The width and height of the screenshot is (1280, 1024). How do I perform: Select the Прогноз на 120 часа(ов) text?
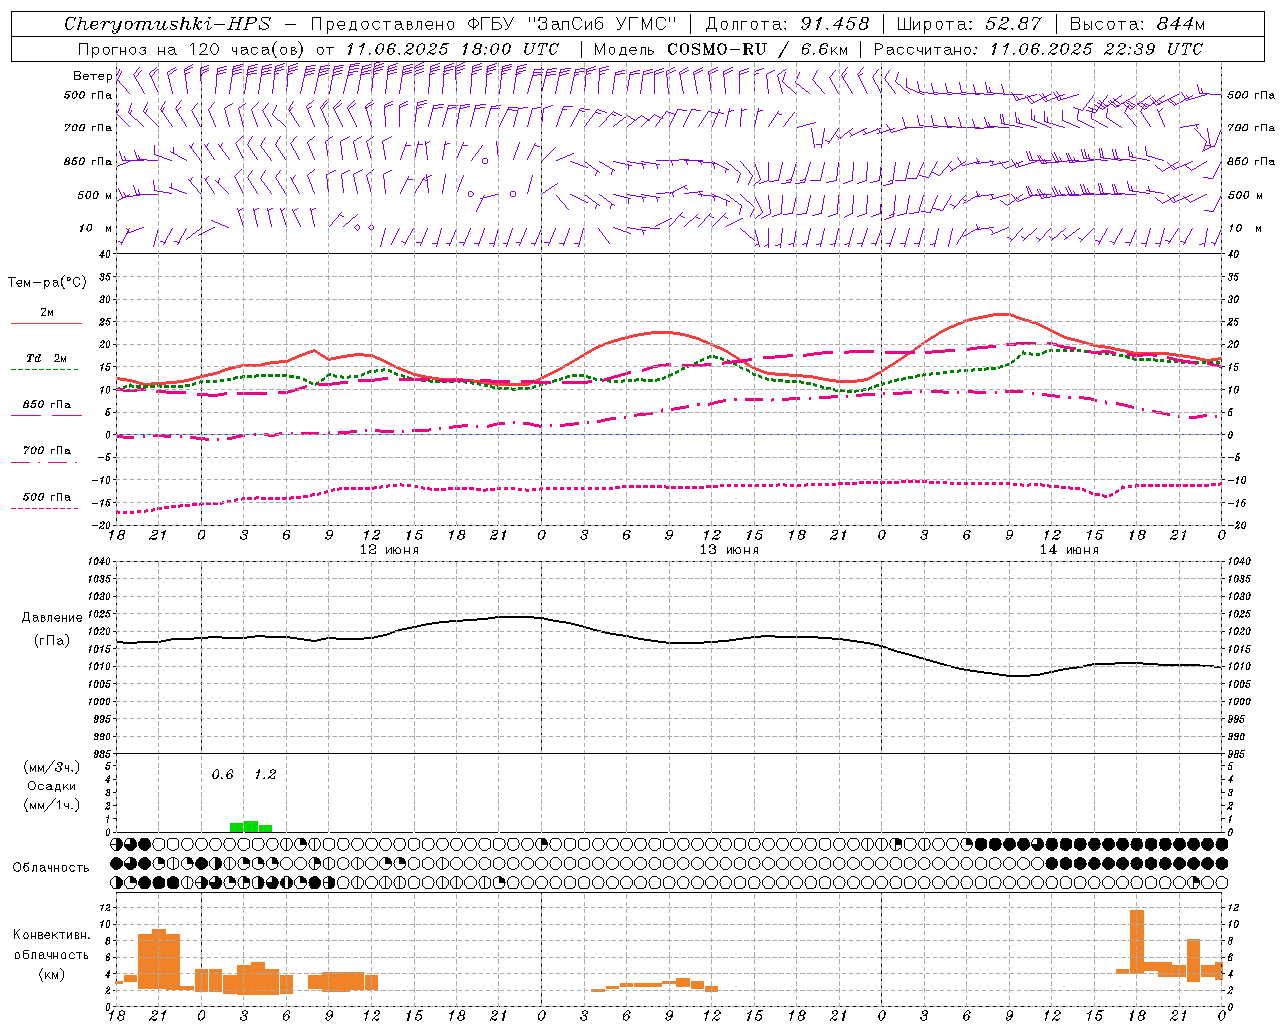click(x=192, y=49)
